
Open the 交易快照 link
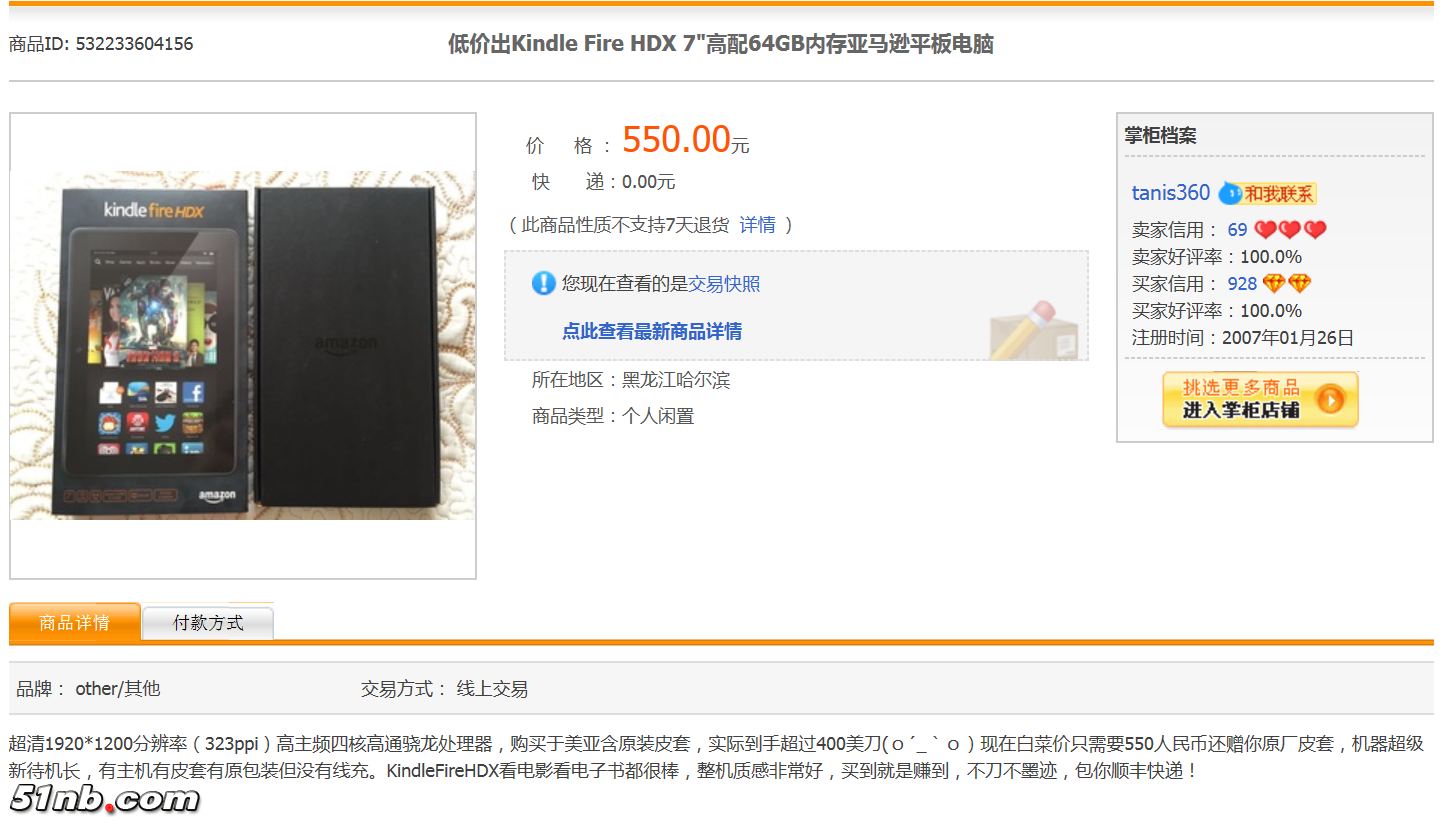pos(724,284)
